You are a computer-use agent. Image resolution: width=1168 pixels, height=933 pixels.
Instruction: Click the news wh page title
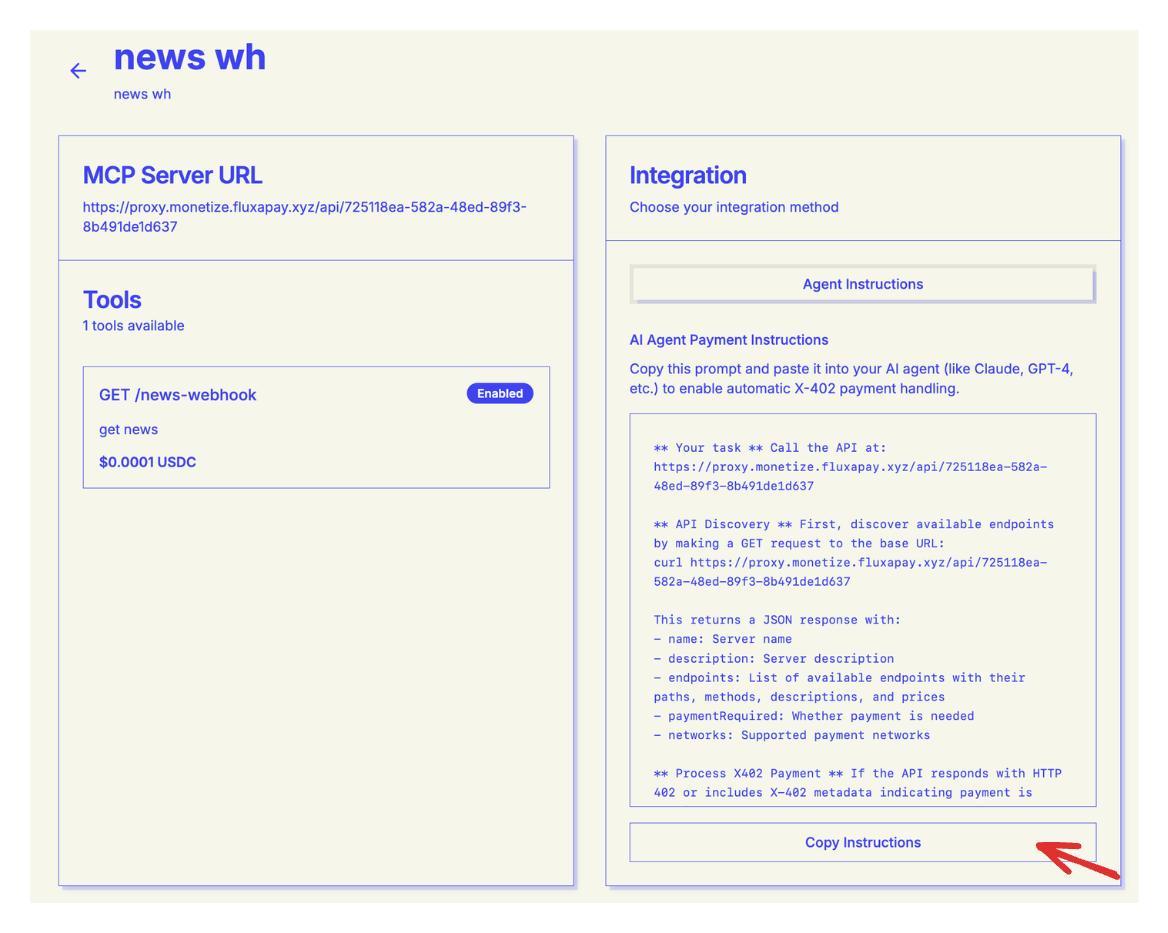[x=190, y=58]
